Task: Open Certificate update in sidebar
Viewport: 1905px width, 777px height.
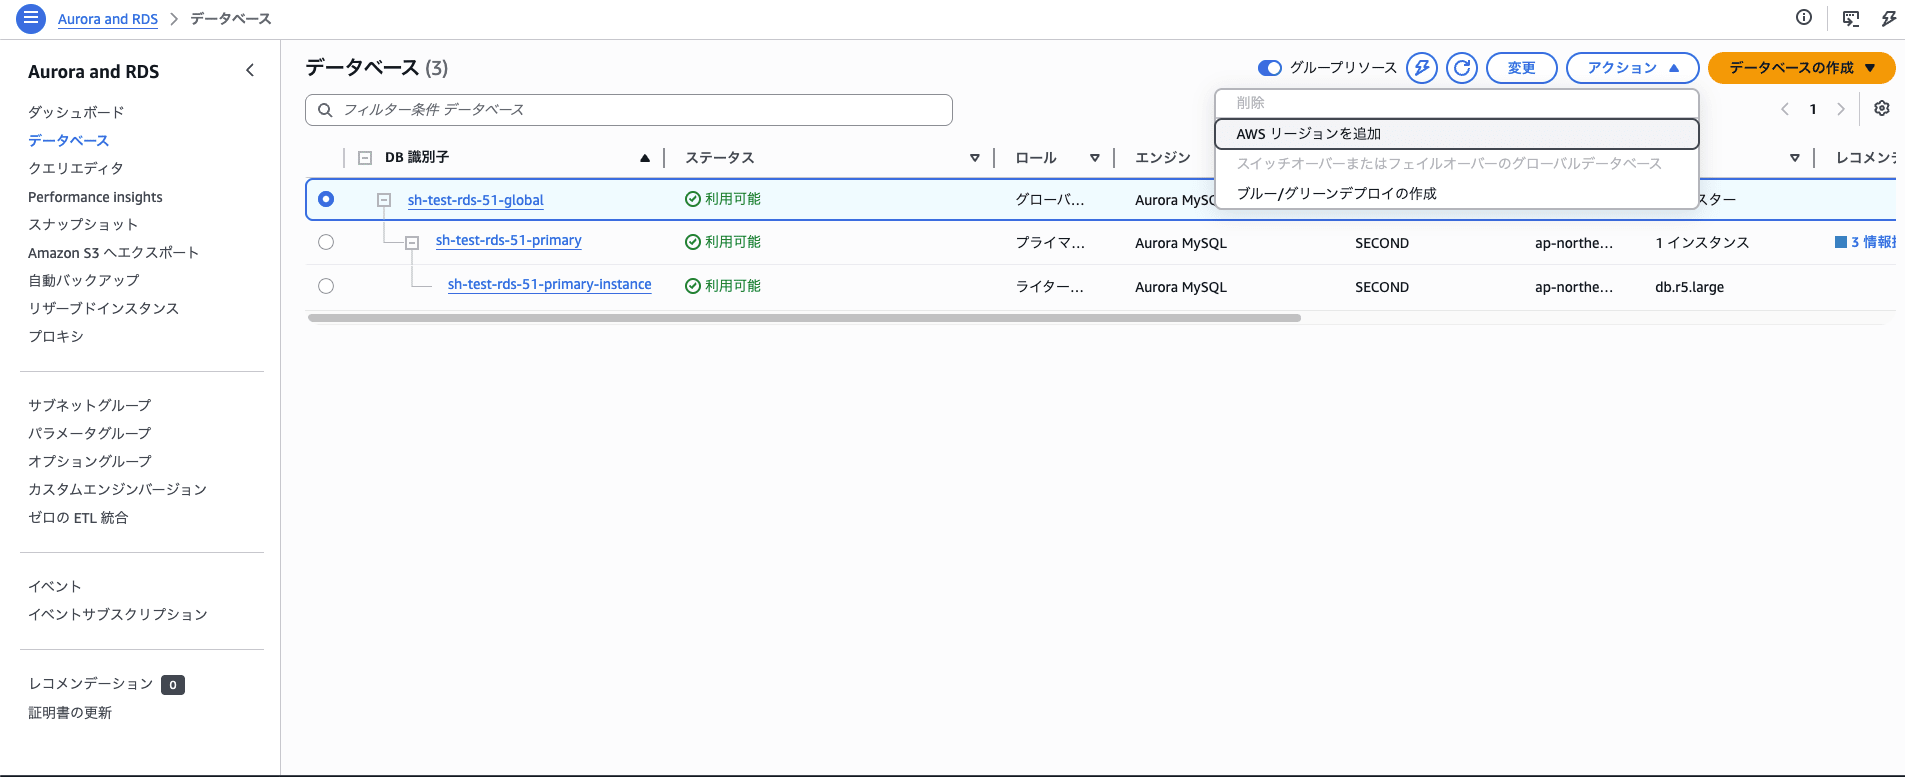Action: [70, 712]
